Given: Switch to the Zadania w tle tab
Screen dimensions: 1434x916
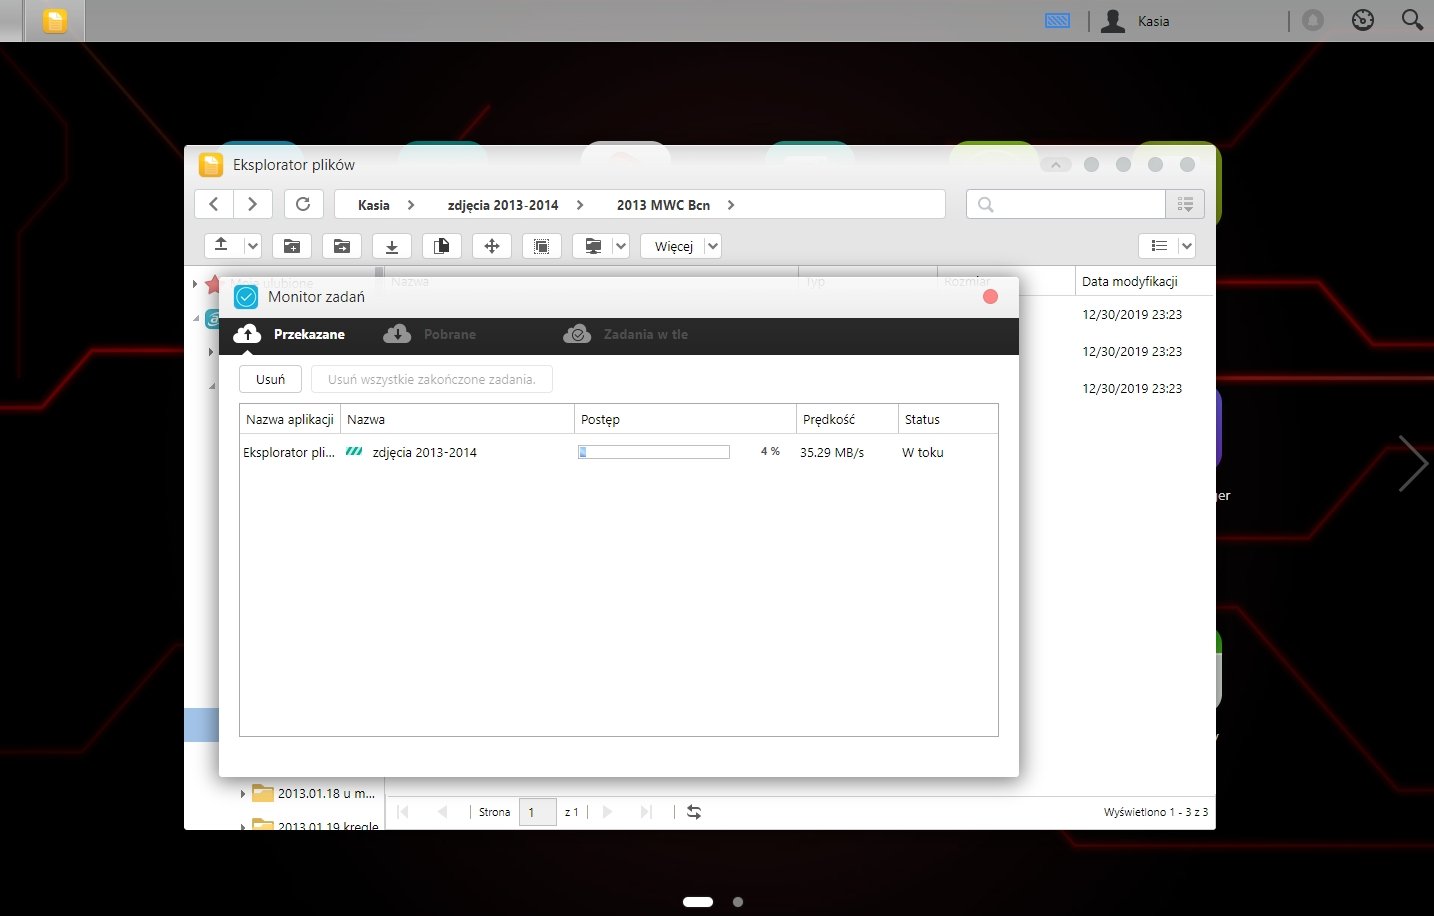Looking at the screenshot, I should pos(626,334).
